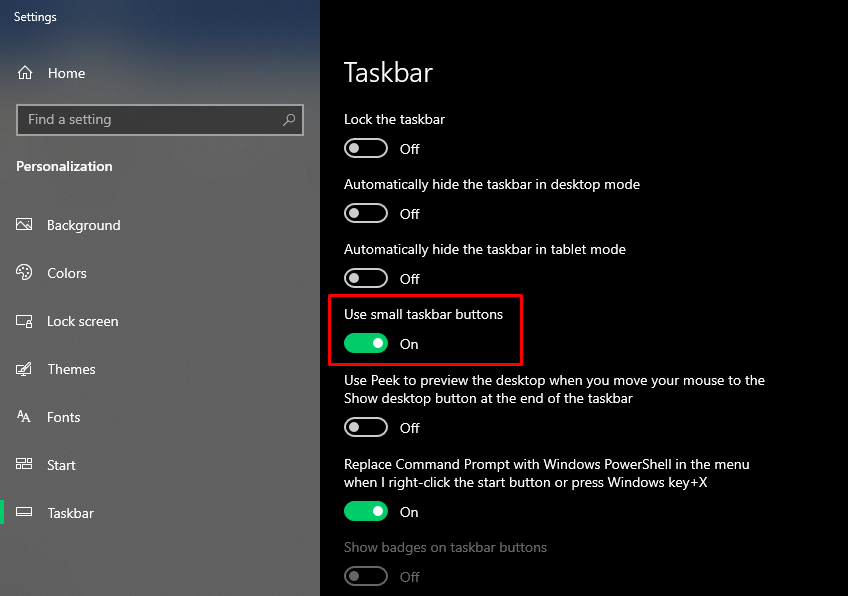This screenshot has width=848, height=596.
Task: Click the Use small taskbar buttons label
Action: [423, 314]
